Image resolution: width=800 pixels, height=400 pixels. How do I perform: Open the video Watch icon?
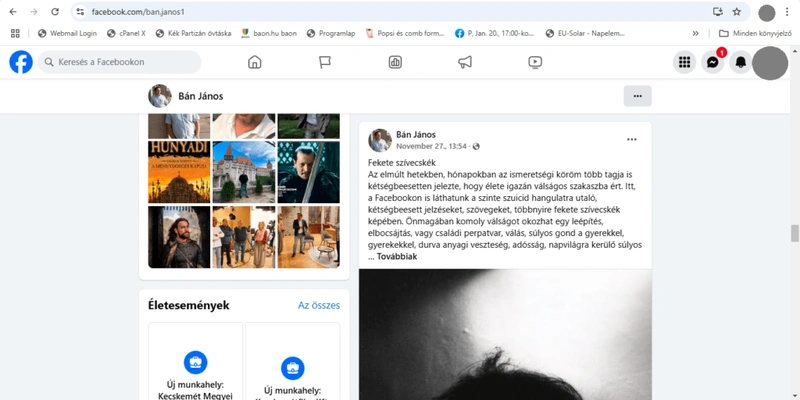535,62
